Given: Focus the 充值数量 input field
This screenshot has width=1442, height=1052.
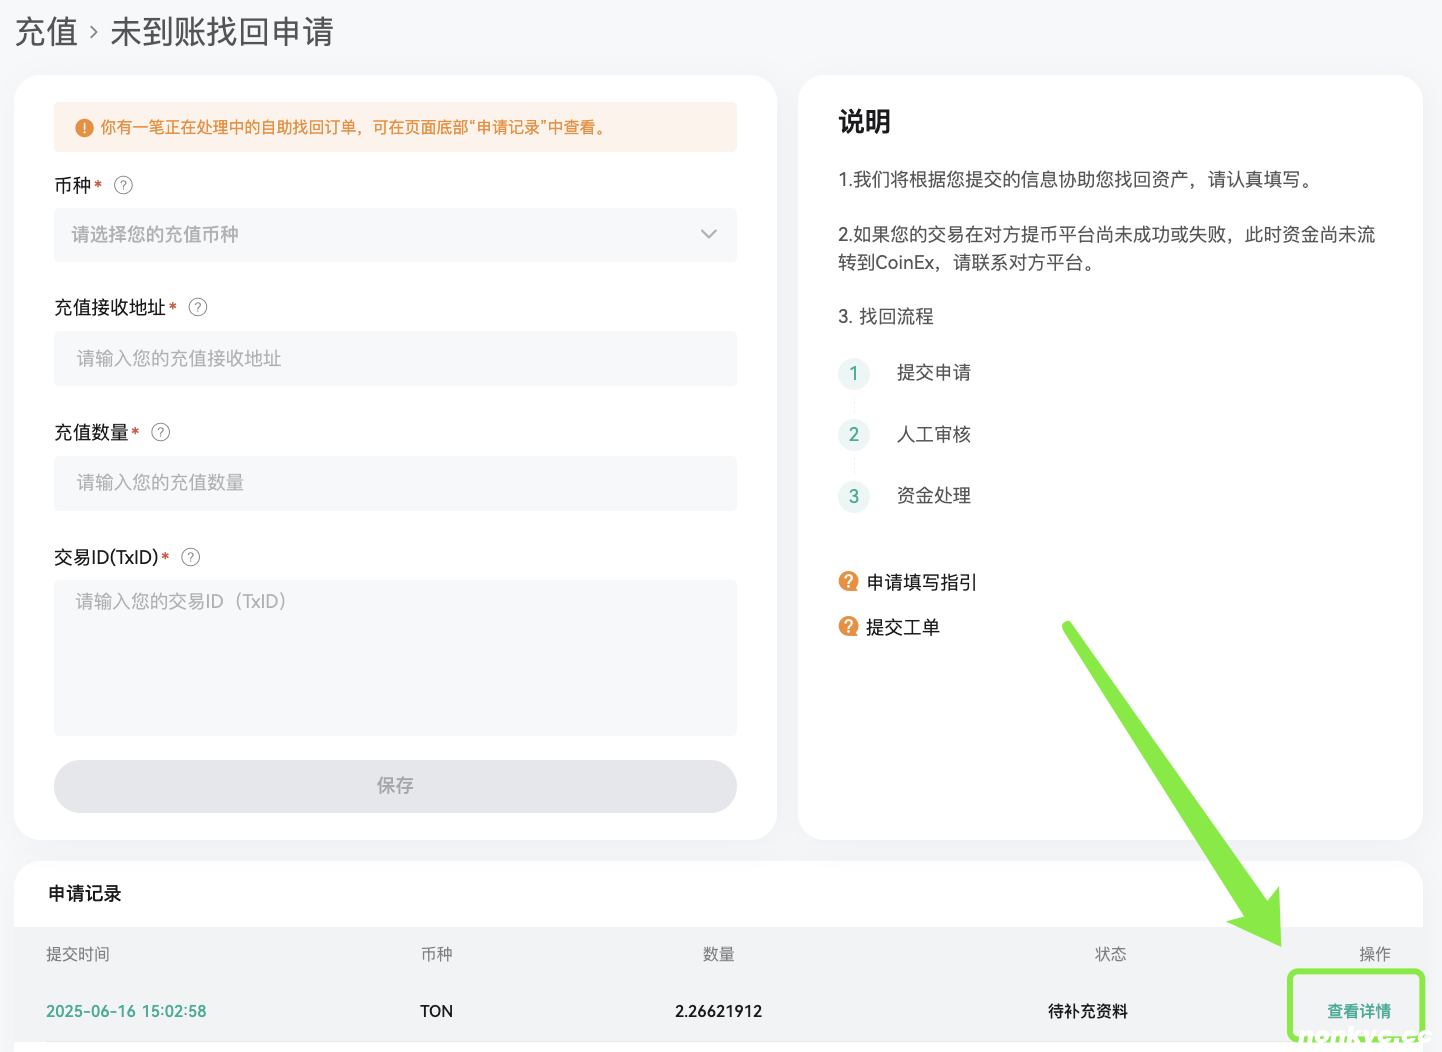Looking at the screenshot, I should [395, 483].
